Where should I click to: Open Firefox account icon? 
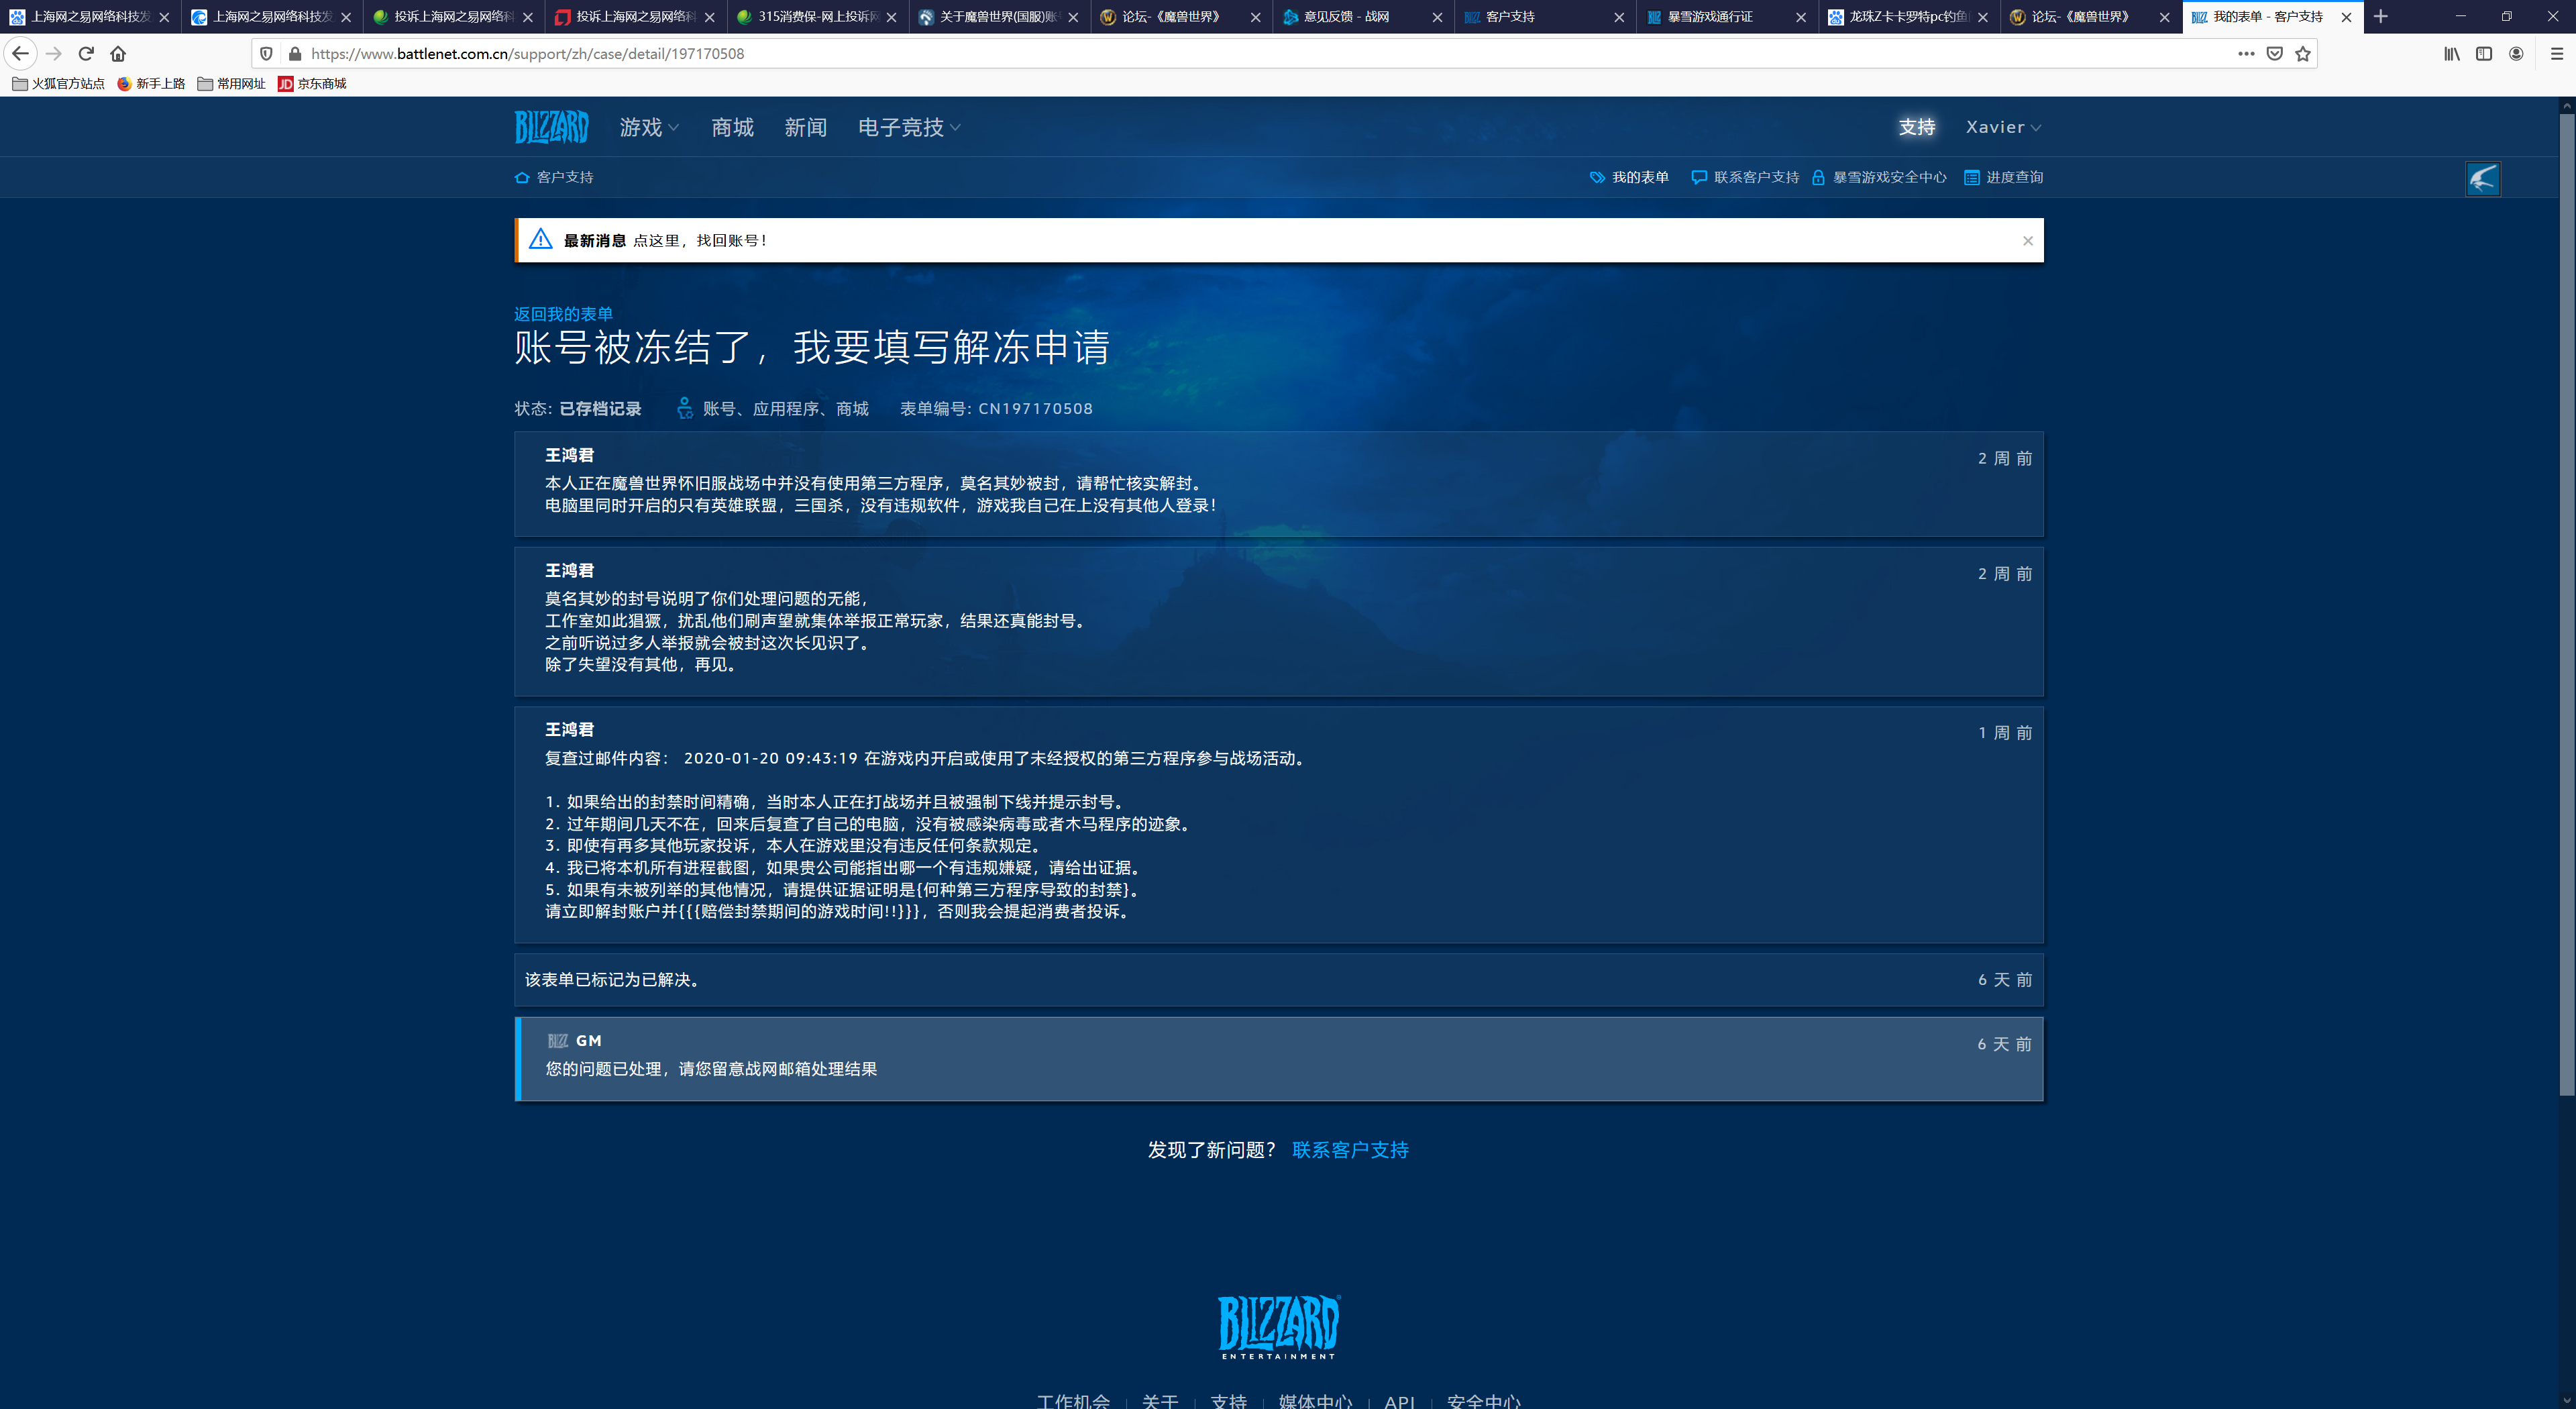(x=2516, y=53)
